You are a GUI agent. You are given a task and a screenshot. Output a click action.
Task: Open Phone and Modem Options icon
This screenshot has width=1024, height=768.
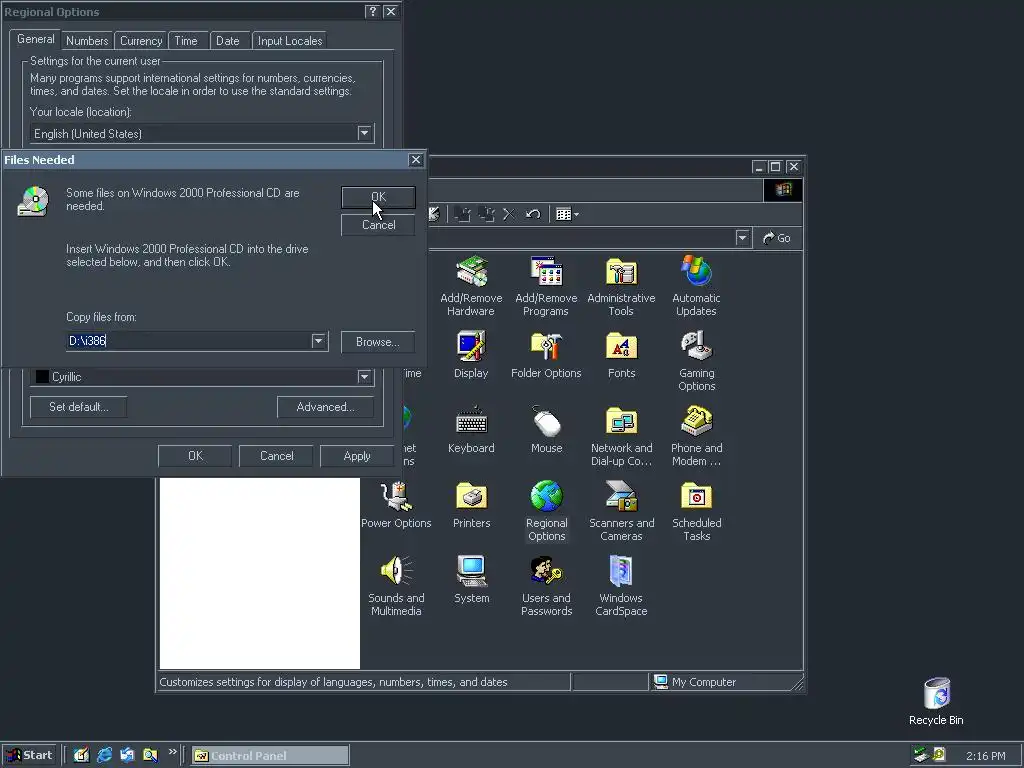pos(696,436)
